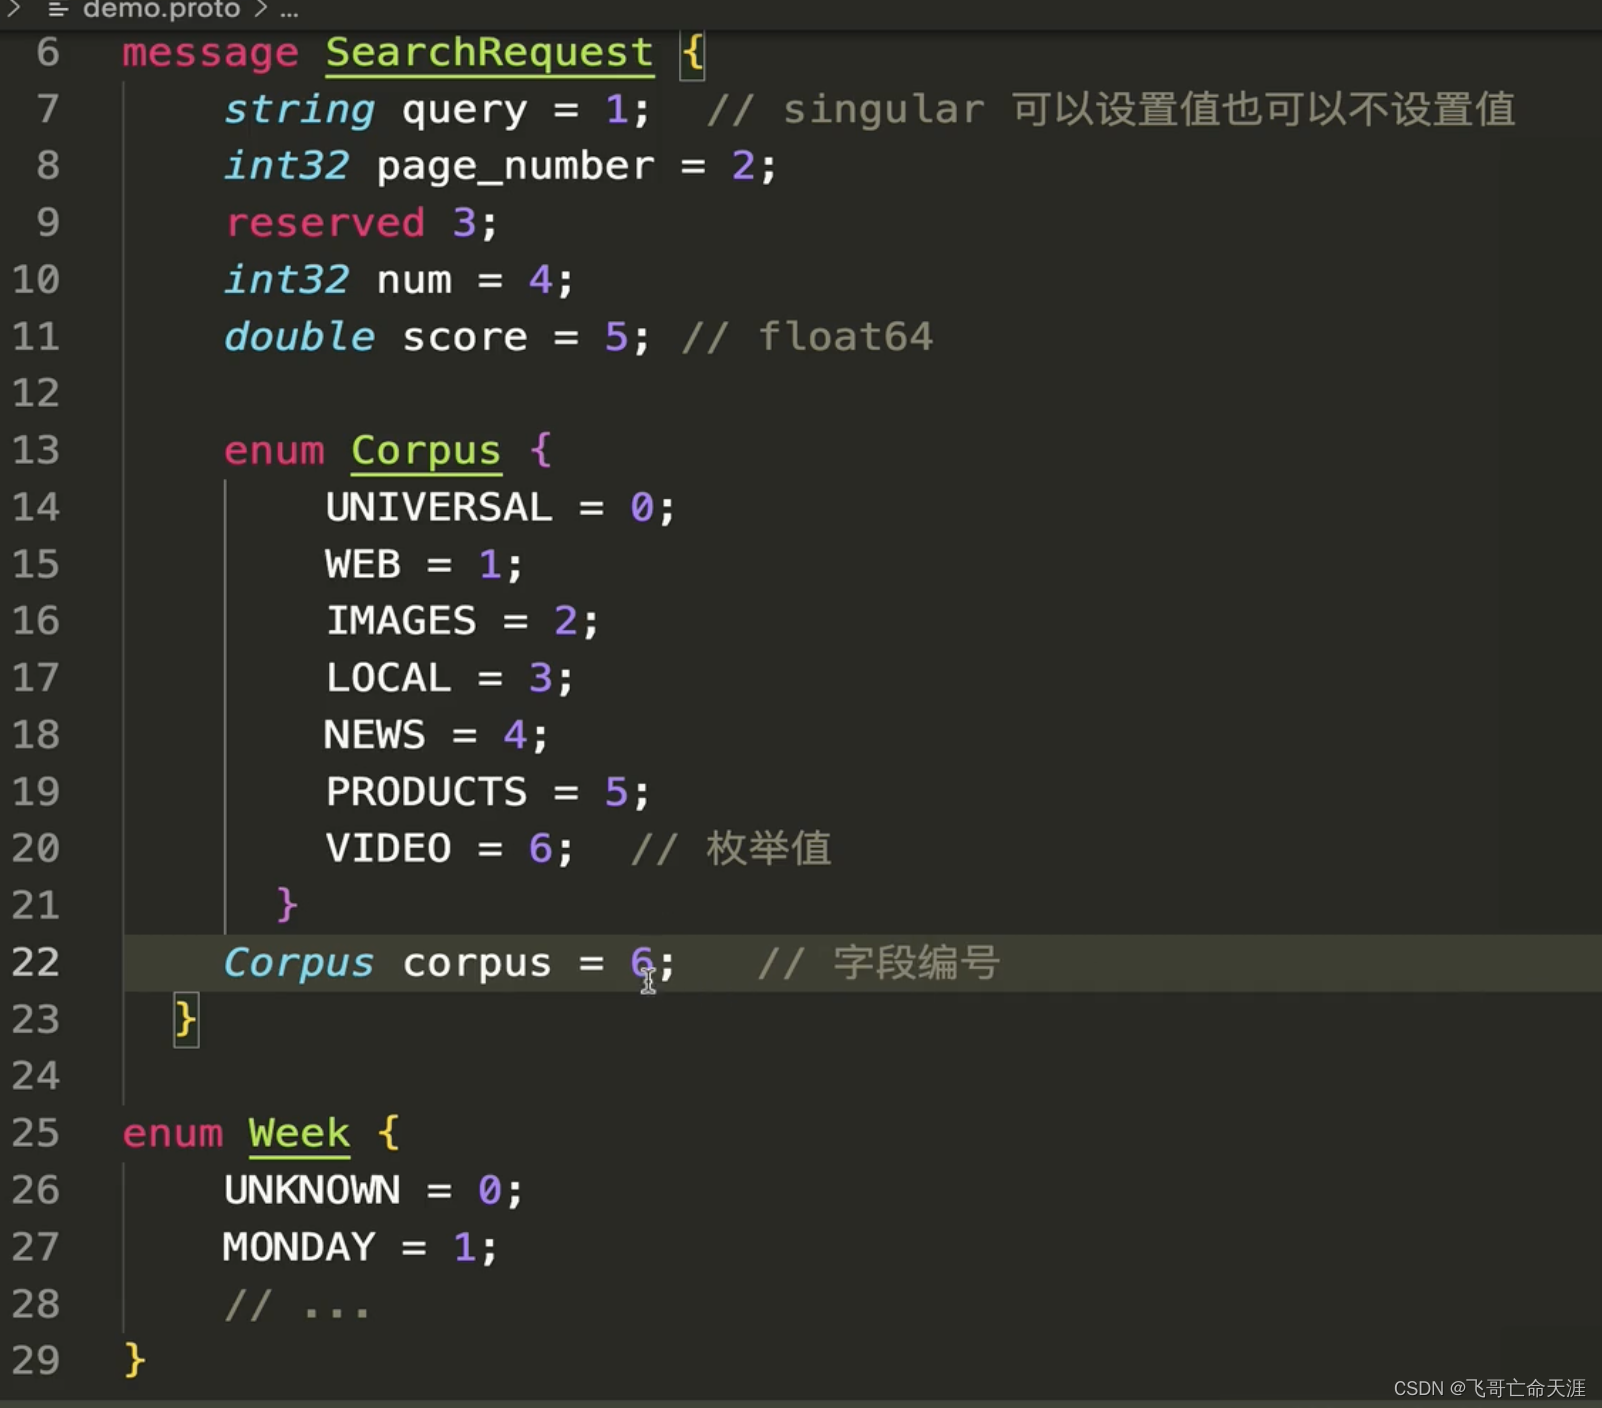The image size is (1602, 1408).
Task: Click the 'enum' keyword on line 25
Action: click(173, 1134)
